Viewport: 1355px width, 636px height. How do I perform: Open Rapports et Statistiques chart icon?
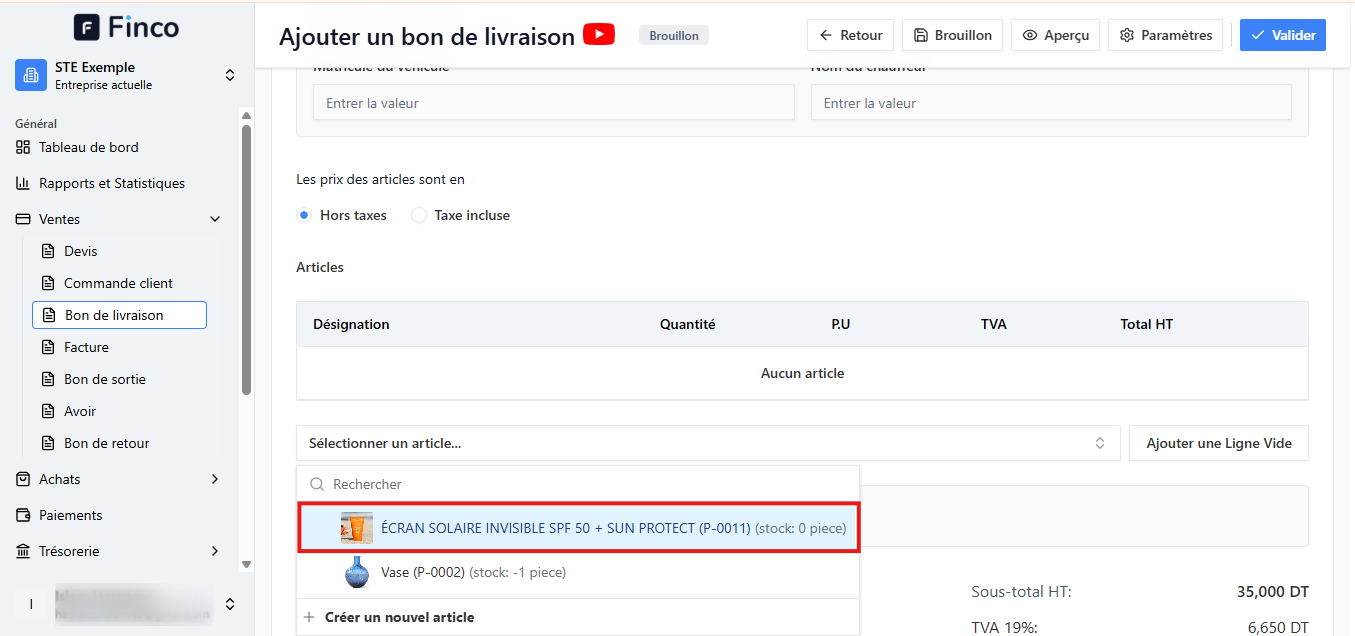pos(23,183)
